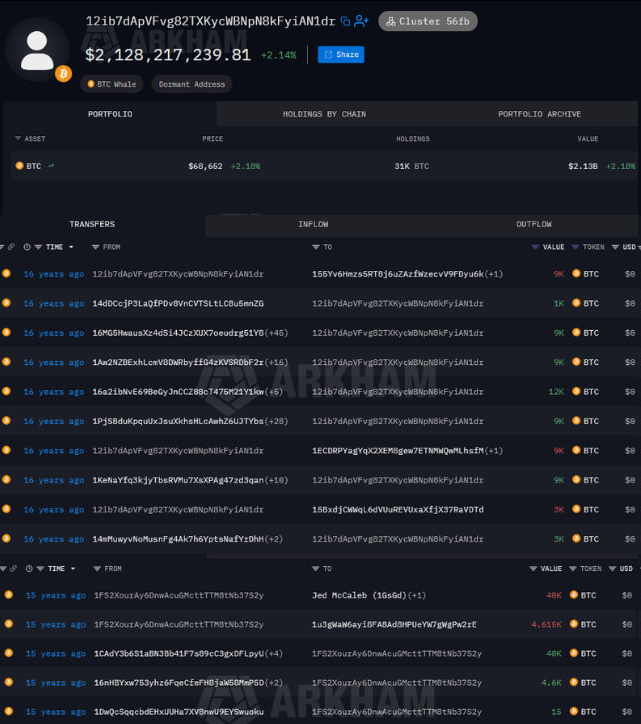
Task: Open address 15BxdjCWWqL6dVUuREVUxaXfjX37RaVDTd
Action: [x=398, y=510]
